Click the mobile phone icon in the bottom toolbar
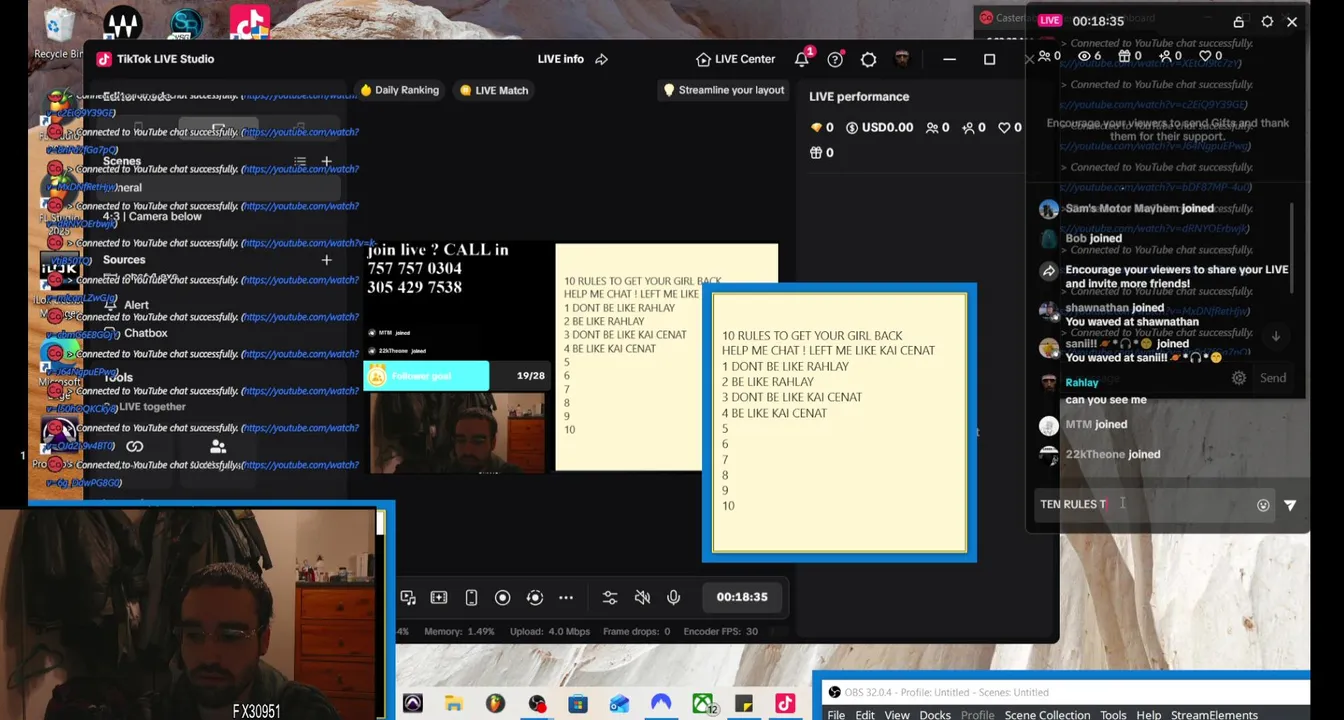1344x720 pixels. pyautogui.click(x=471, y=597)
